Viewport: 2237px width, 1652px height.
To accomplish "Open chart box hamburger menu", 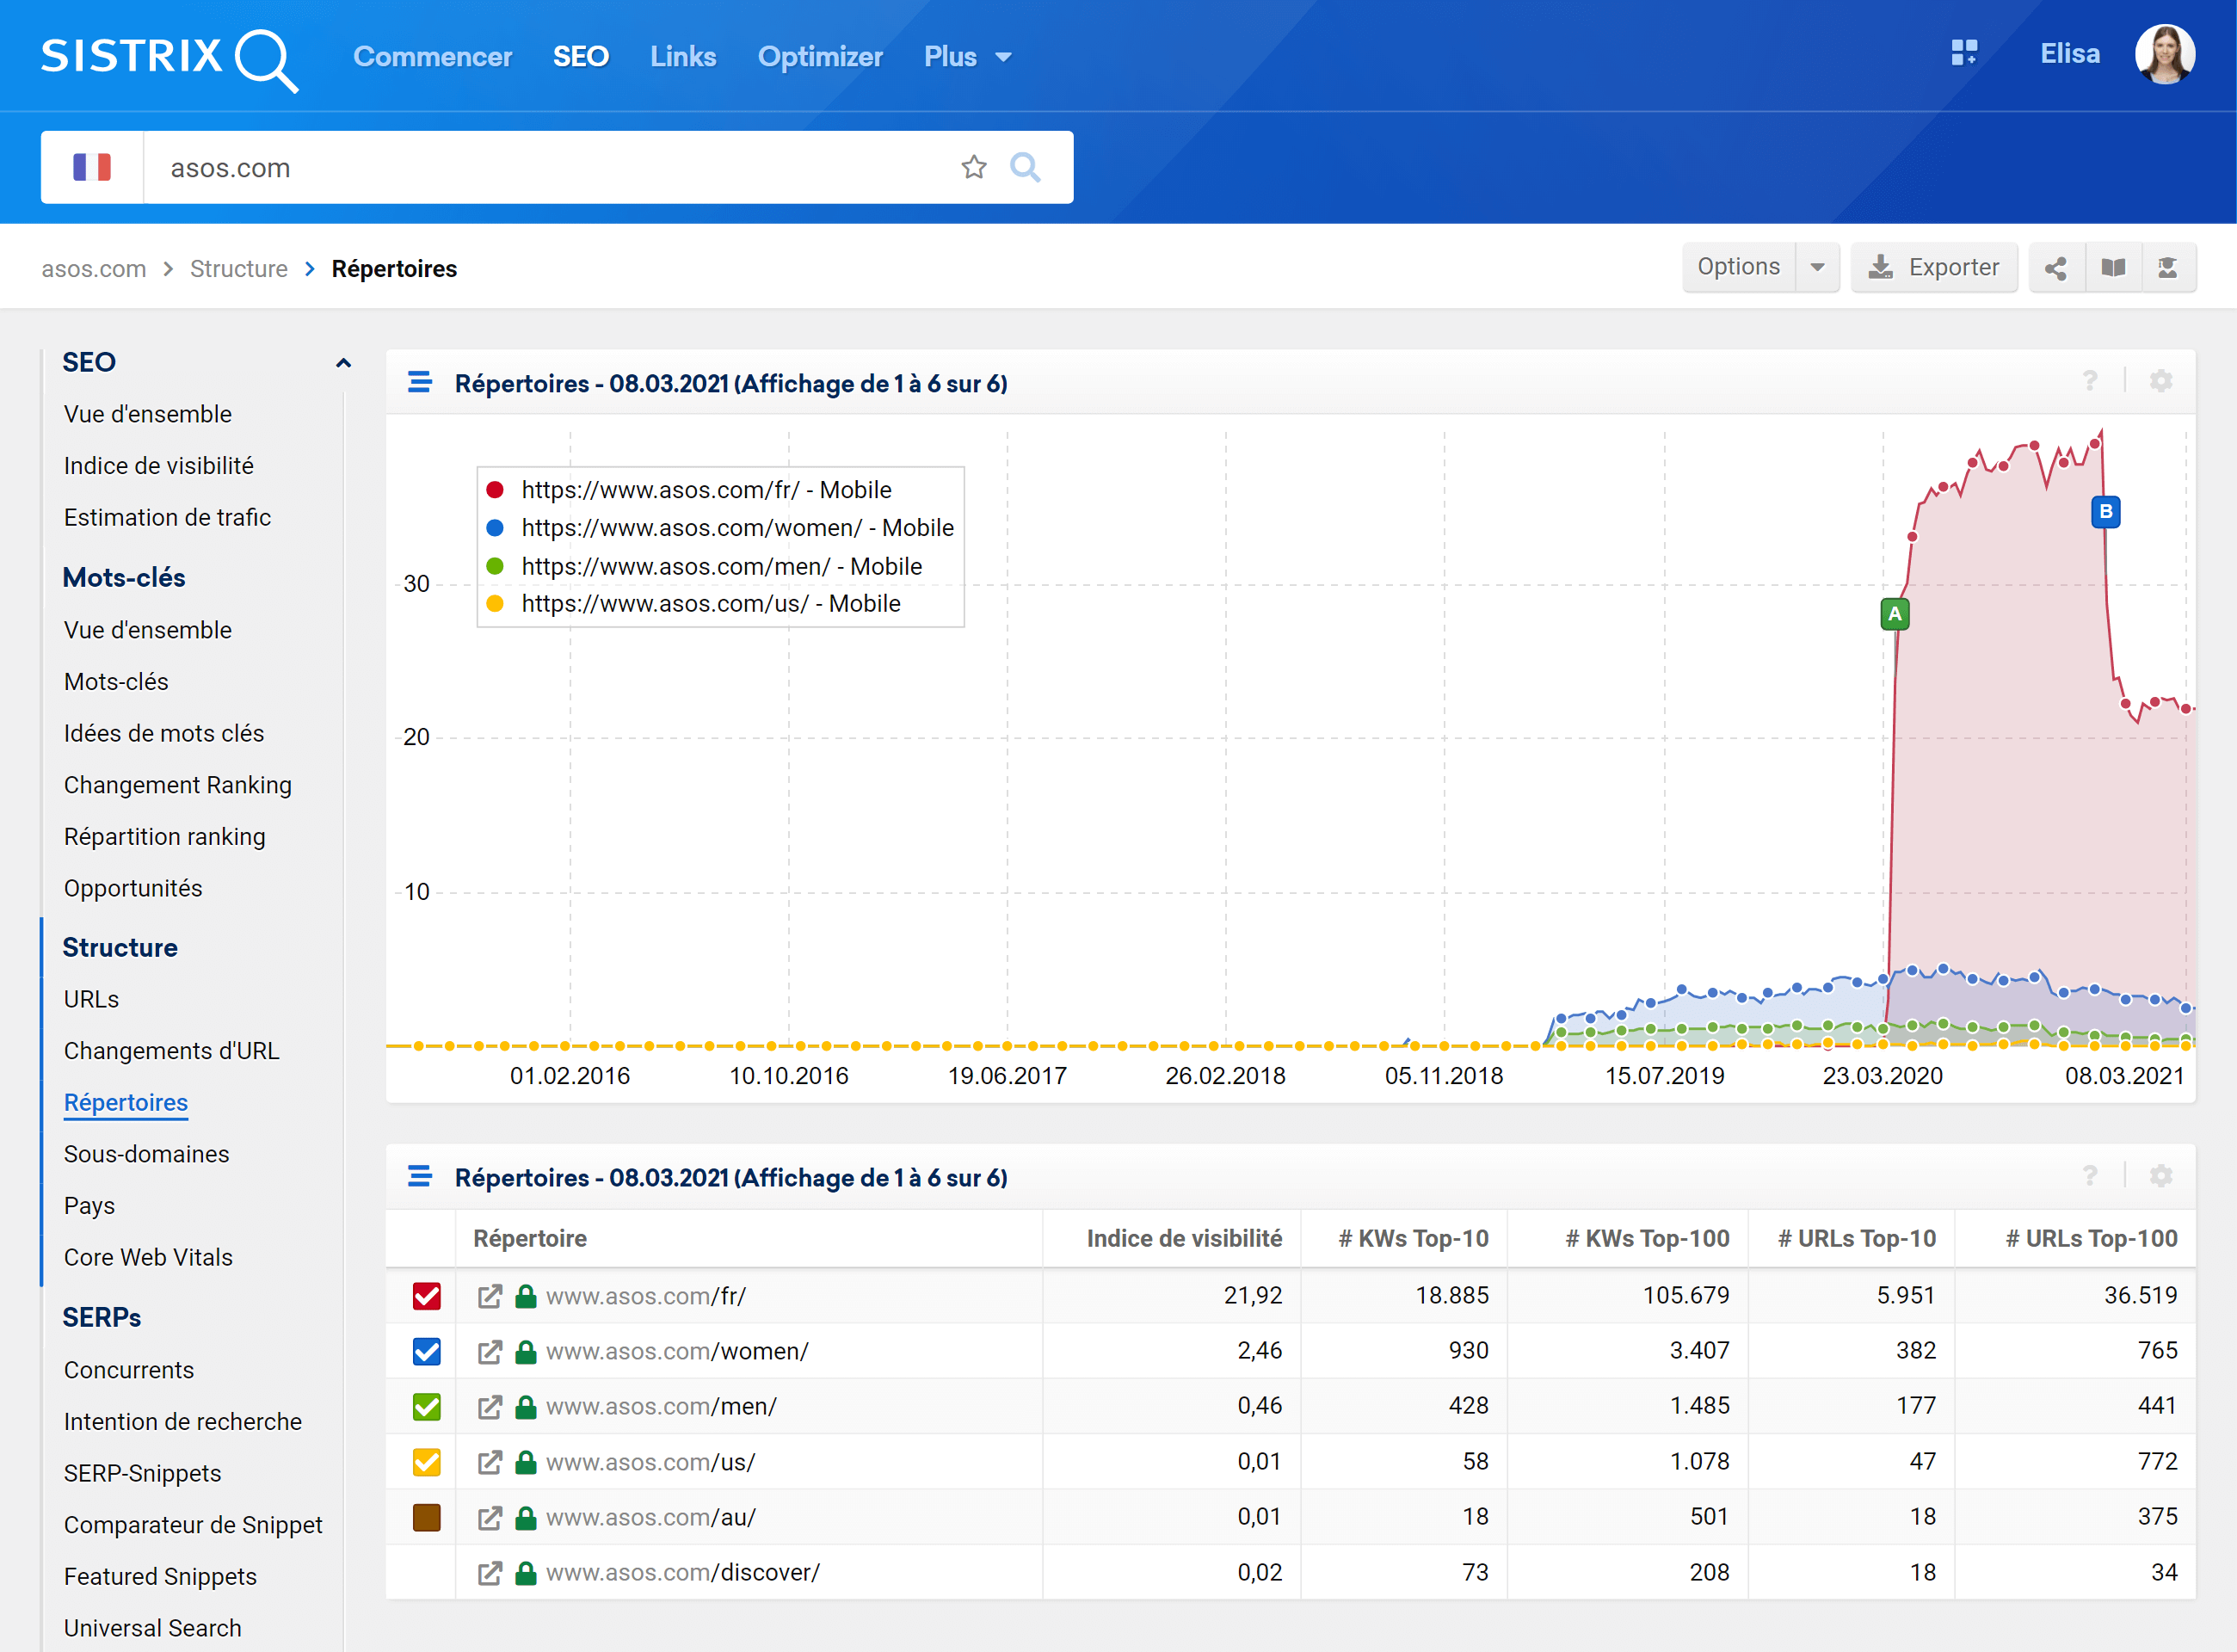I will pos(419,382).
